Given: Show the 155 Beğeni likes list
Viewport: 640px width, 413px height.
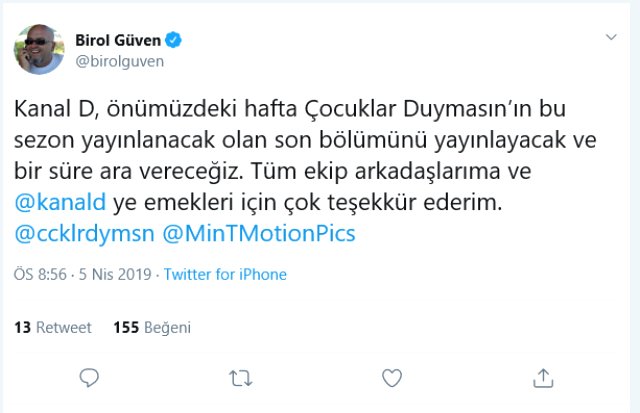Looking at the screenshot, I should (152, 327).
